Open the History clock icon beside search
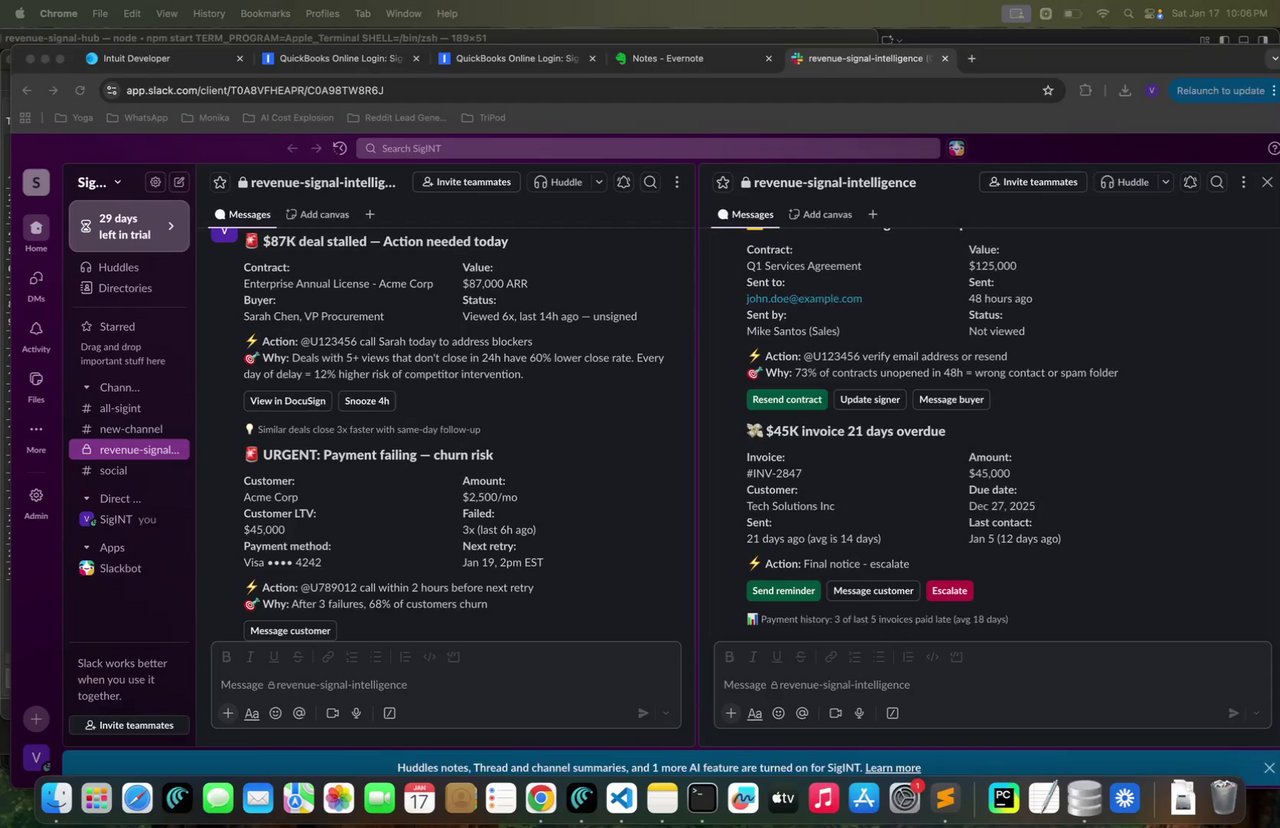This screenshot has height=828, width=1280. (x=340, y=148)
